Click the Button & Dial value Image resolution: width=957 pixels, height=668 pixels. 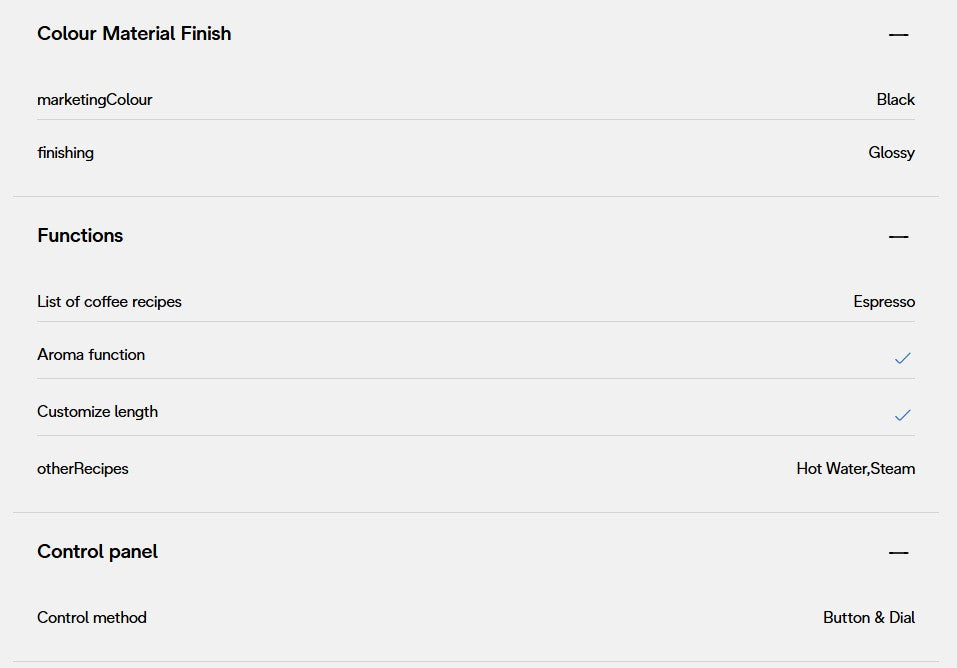point(868,618)
